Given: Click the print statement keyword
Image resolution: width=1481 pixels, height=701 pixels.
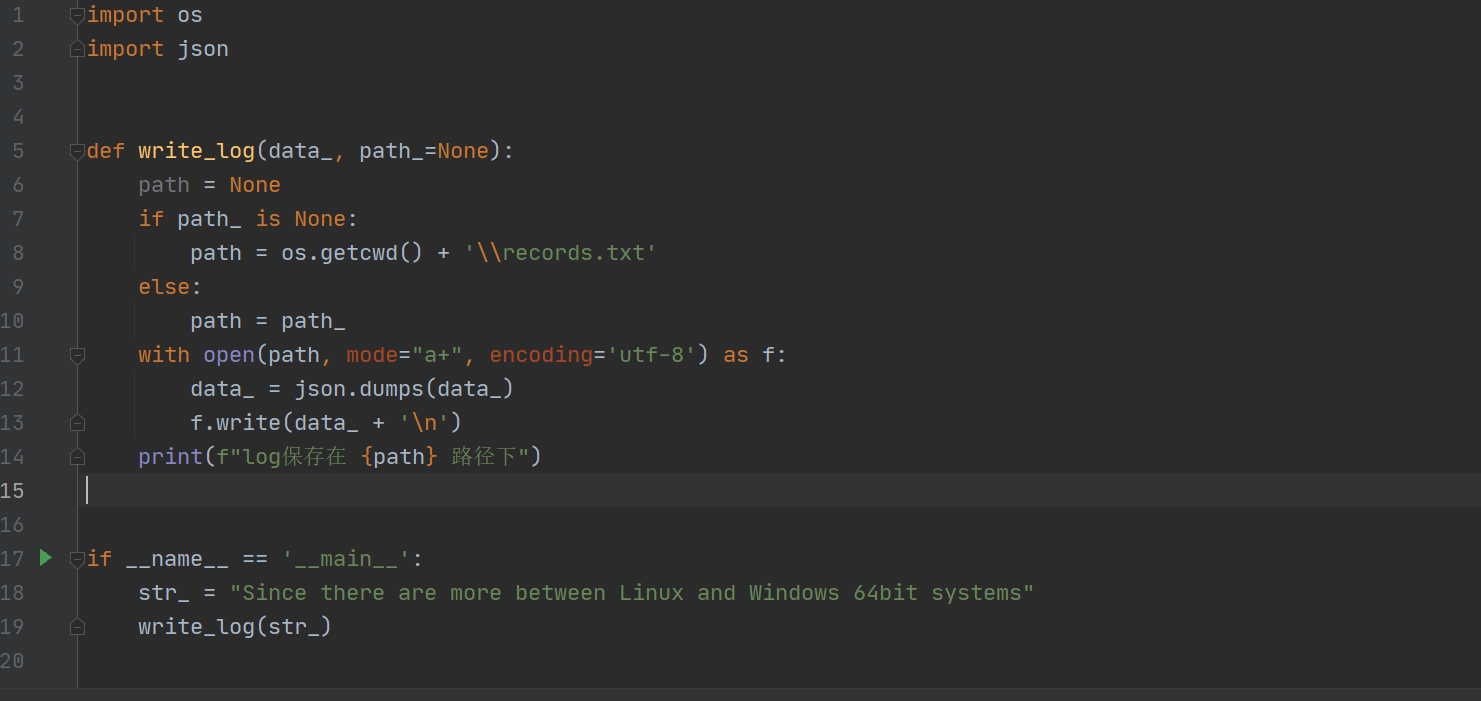Looking at the screenshot, I should click(170, 457).
